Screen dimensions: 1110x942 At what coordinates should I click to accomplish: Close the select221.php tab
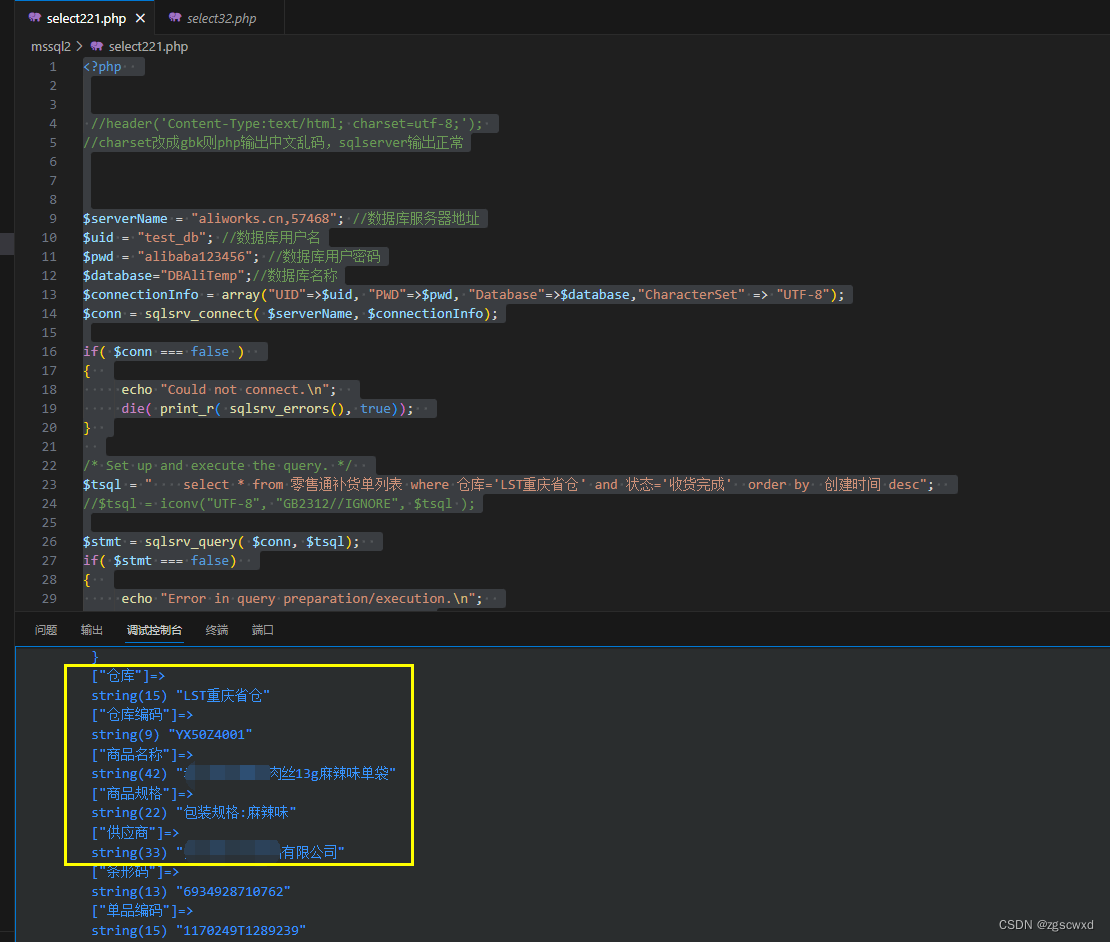(x=140, y=17)
